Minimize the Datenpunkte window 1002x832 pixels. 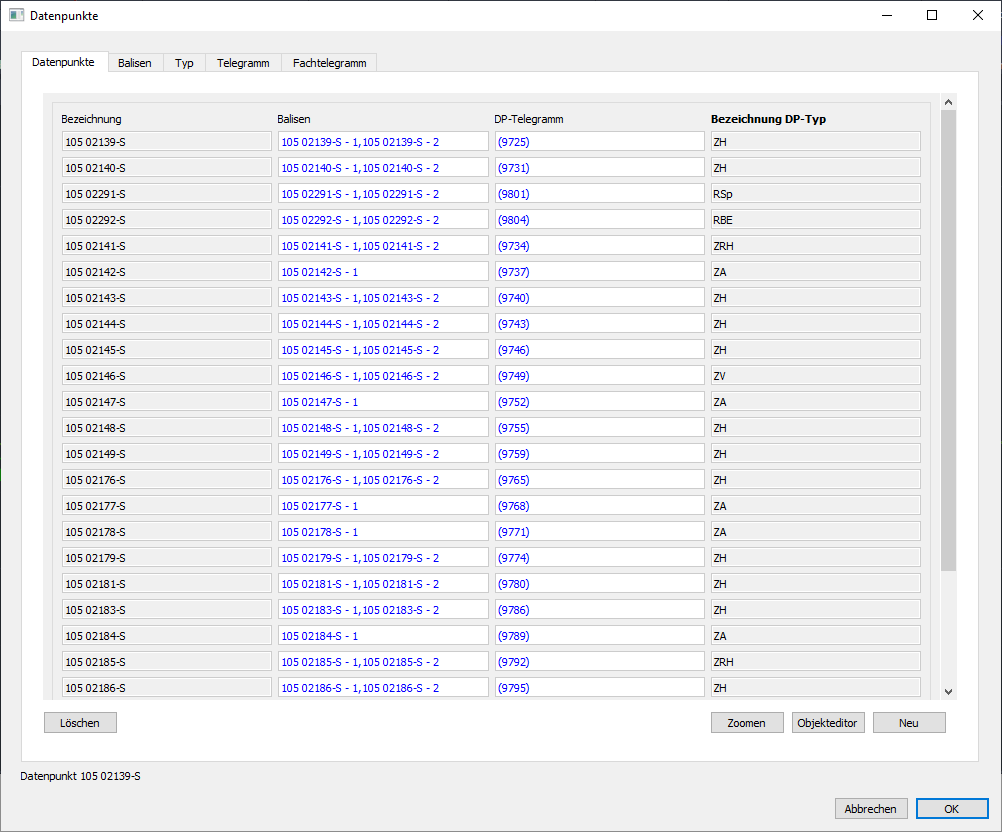887,15
